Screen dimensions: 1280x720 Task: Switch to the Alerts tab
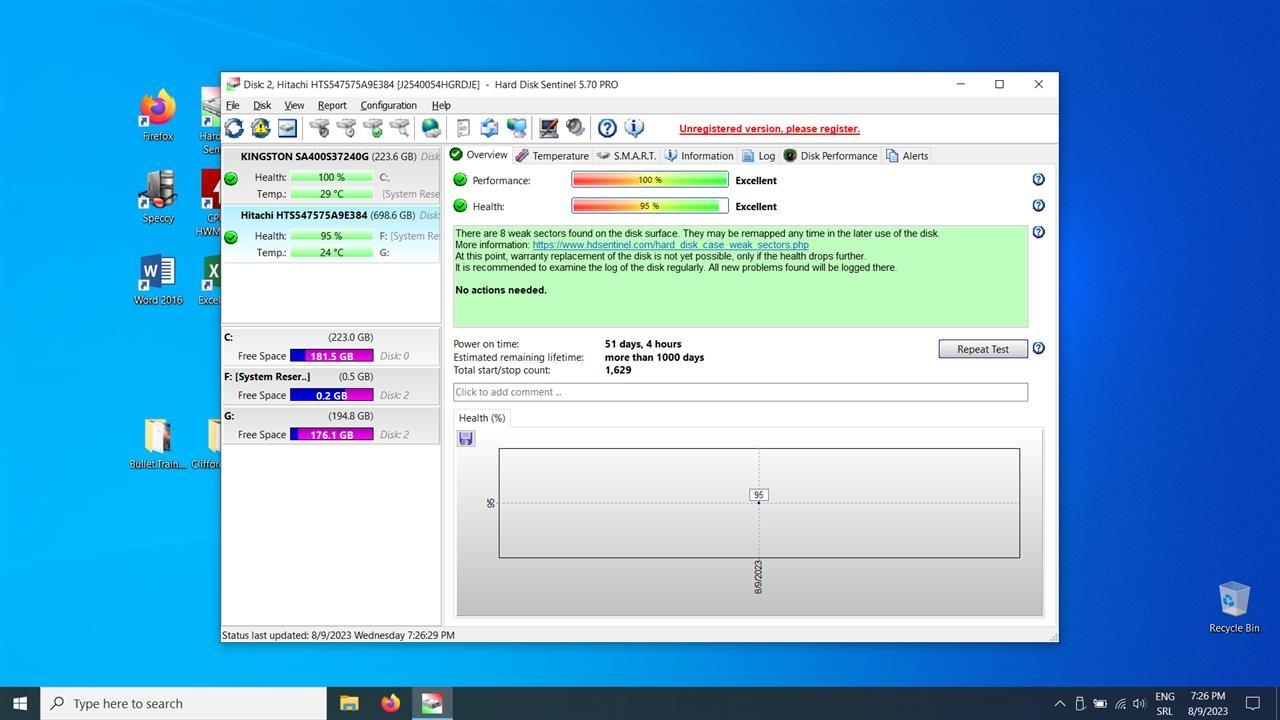(x=907, y=156)
